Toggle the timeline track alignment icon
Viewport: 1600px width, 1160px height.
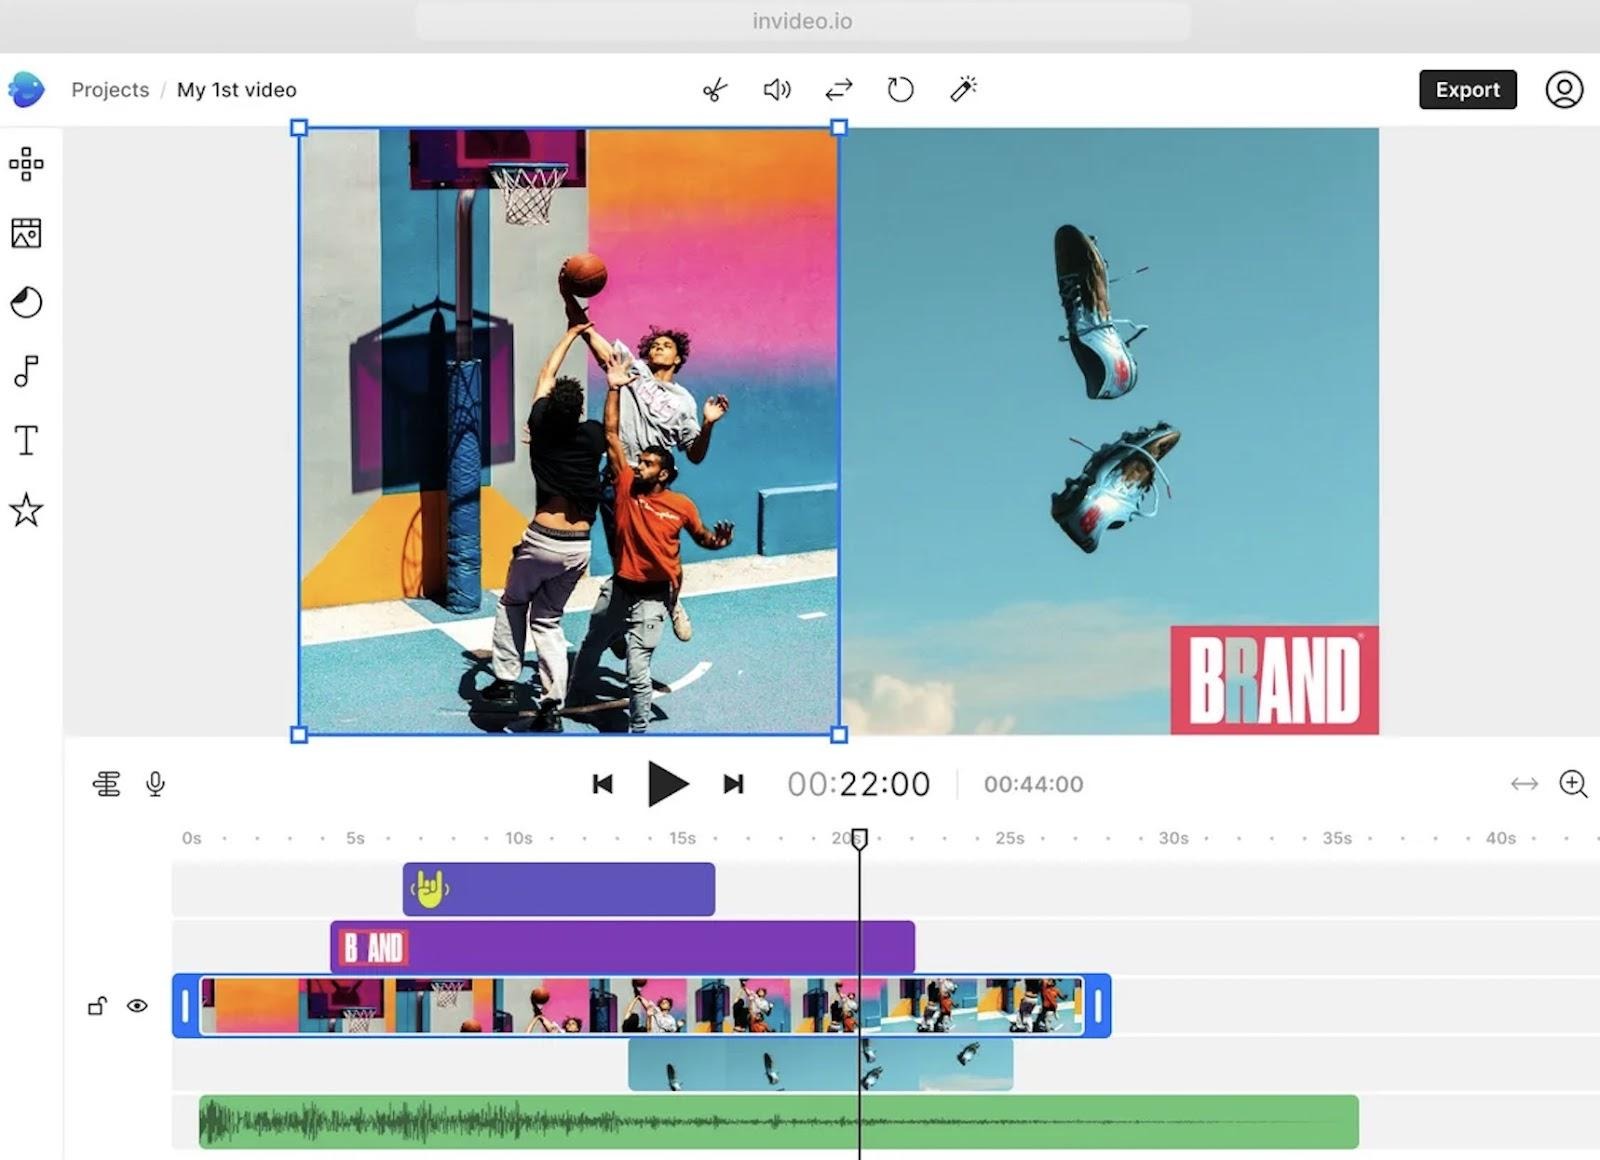tap(107, 784)
